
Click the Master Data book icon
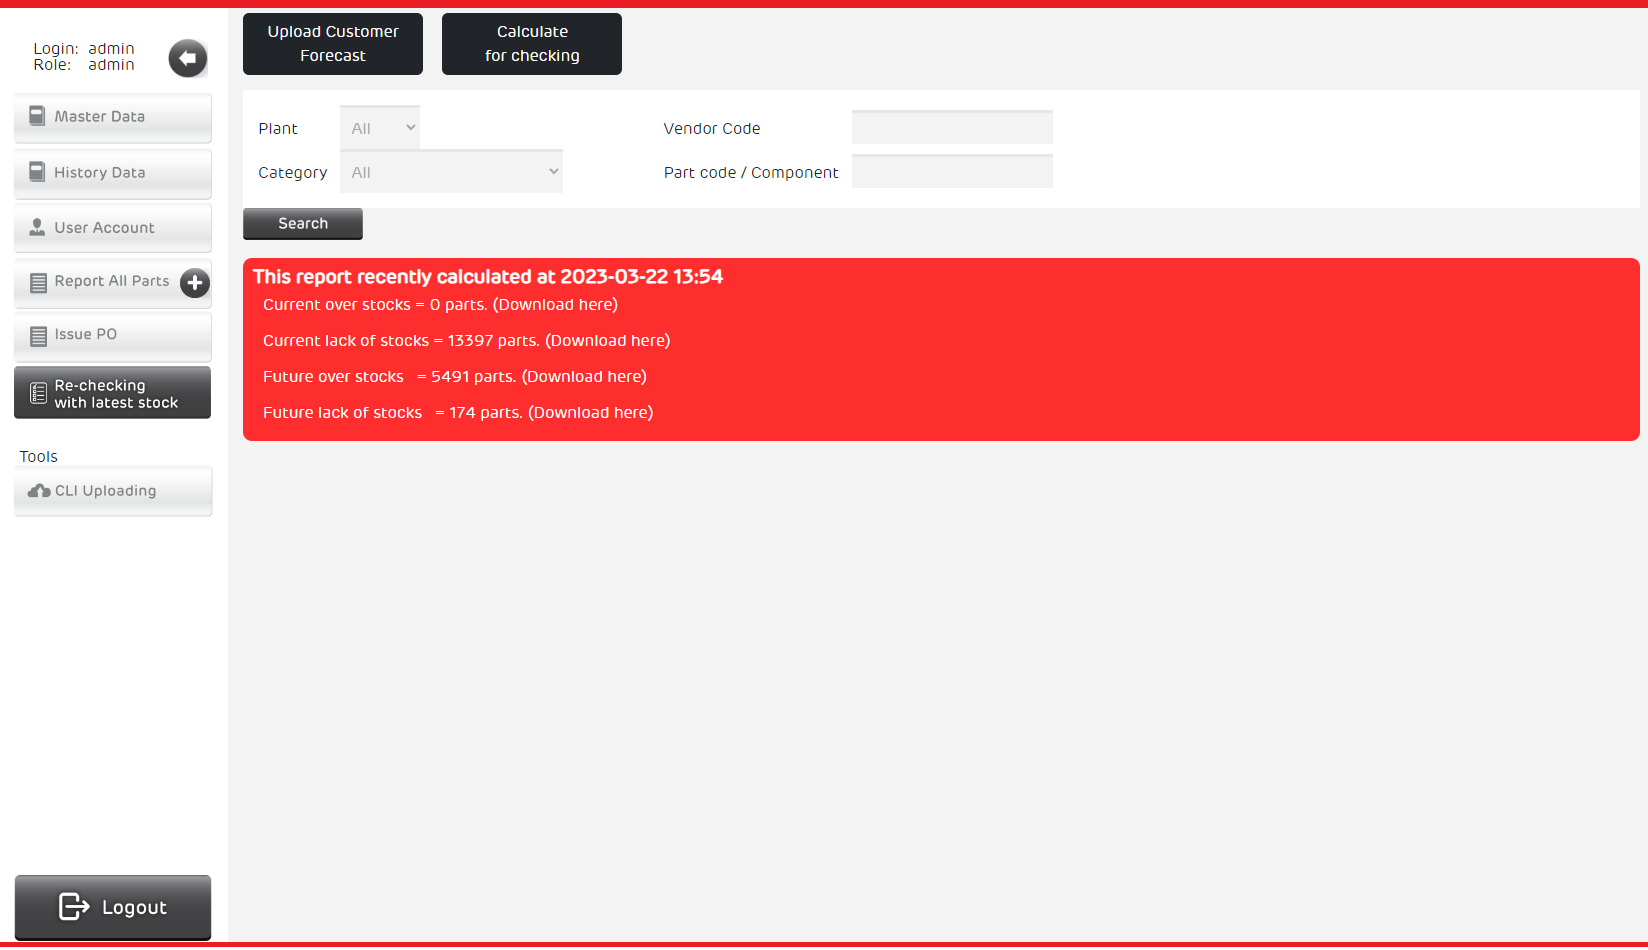37,116
